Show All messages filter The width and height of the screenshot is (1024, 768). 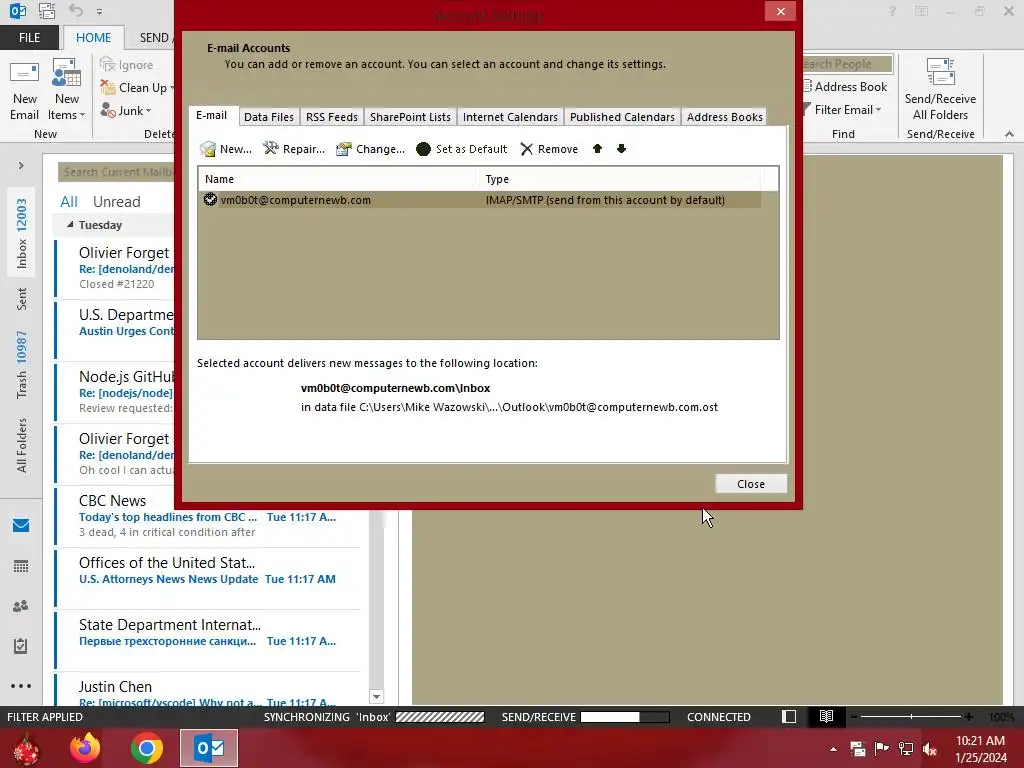coord(69,202)
